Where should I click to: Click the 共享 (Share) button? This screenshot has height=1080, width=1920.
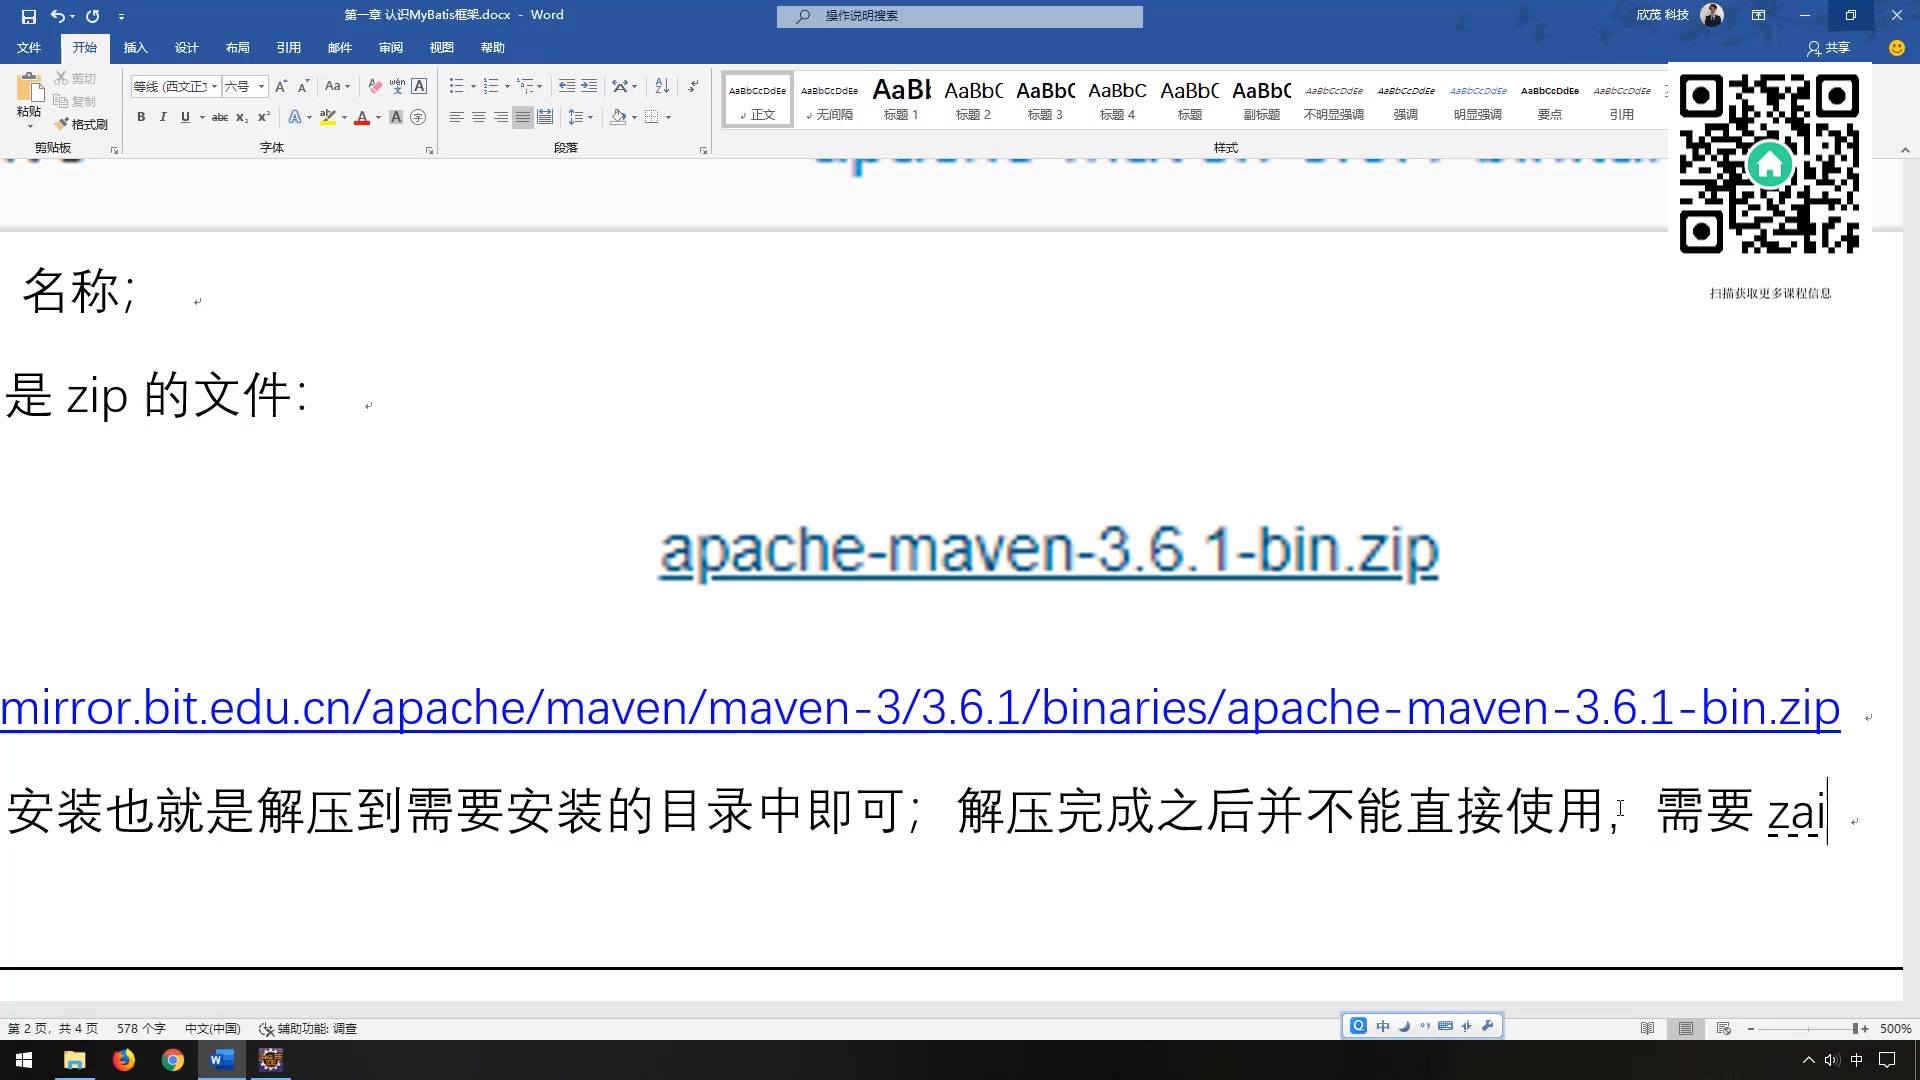coord(1829,47)
